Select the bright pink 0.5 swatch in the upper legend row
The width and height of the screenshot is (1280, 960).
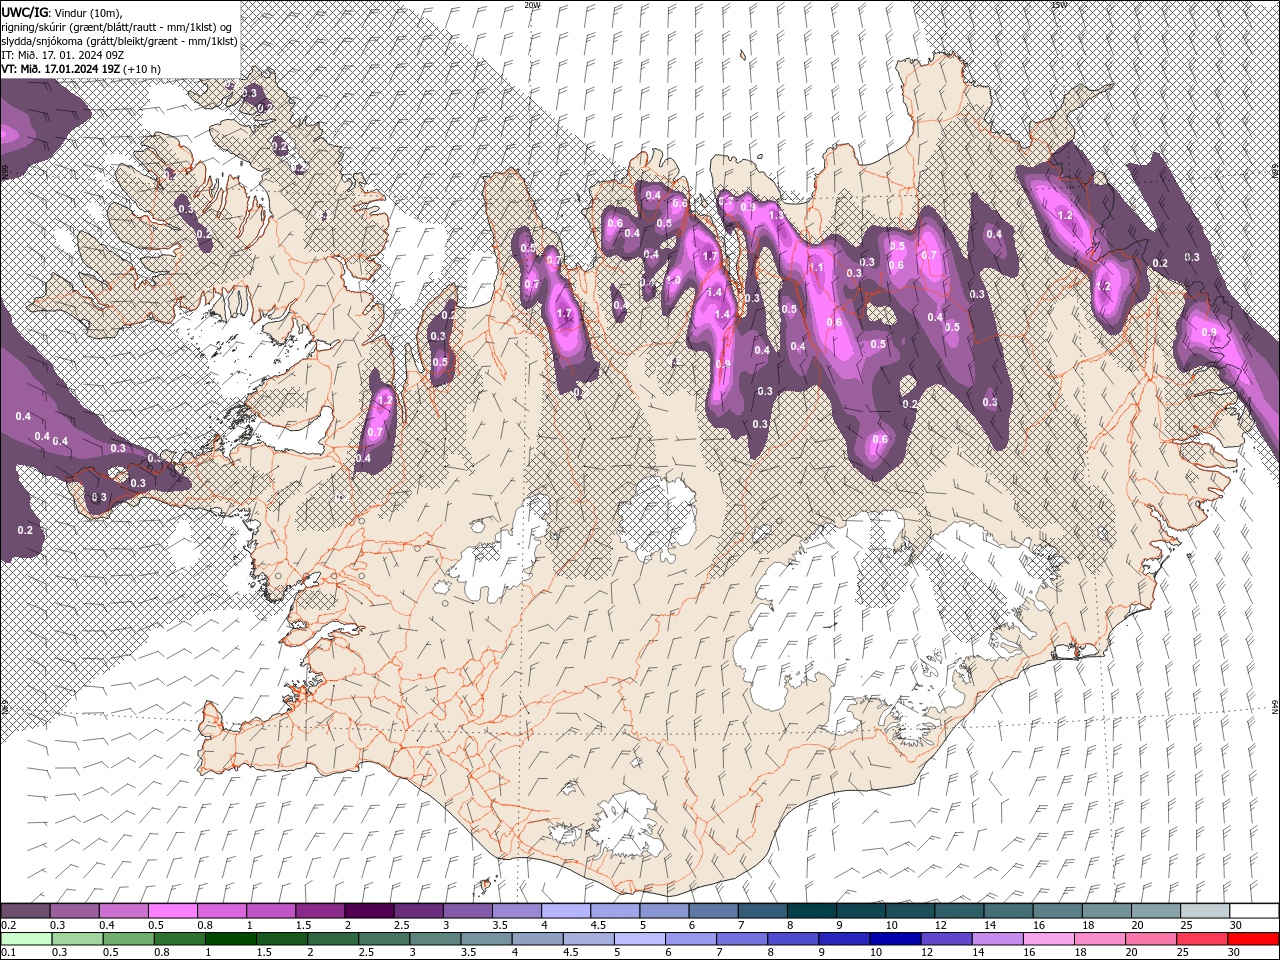172,911
